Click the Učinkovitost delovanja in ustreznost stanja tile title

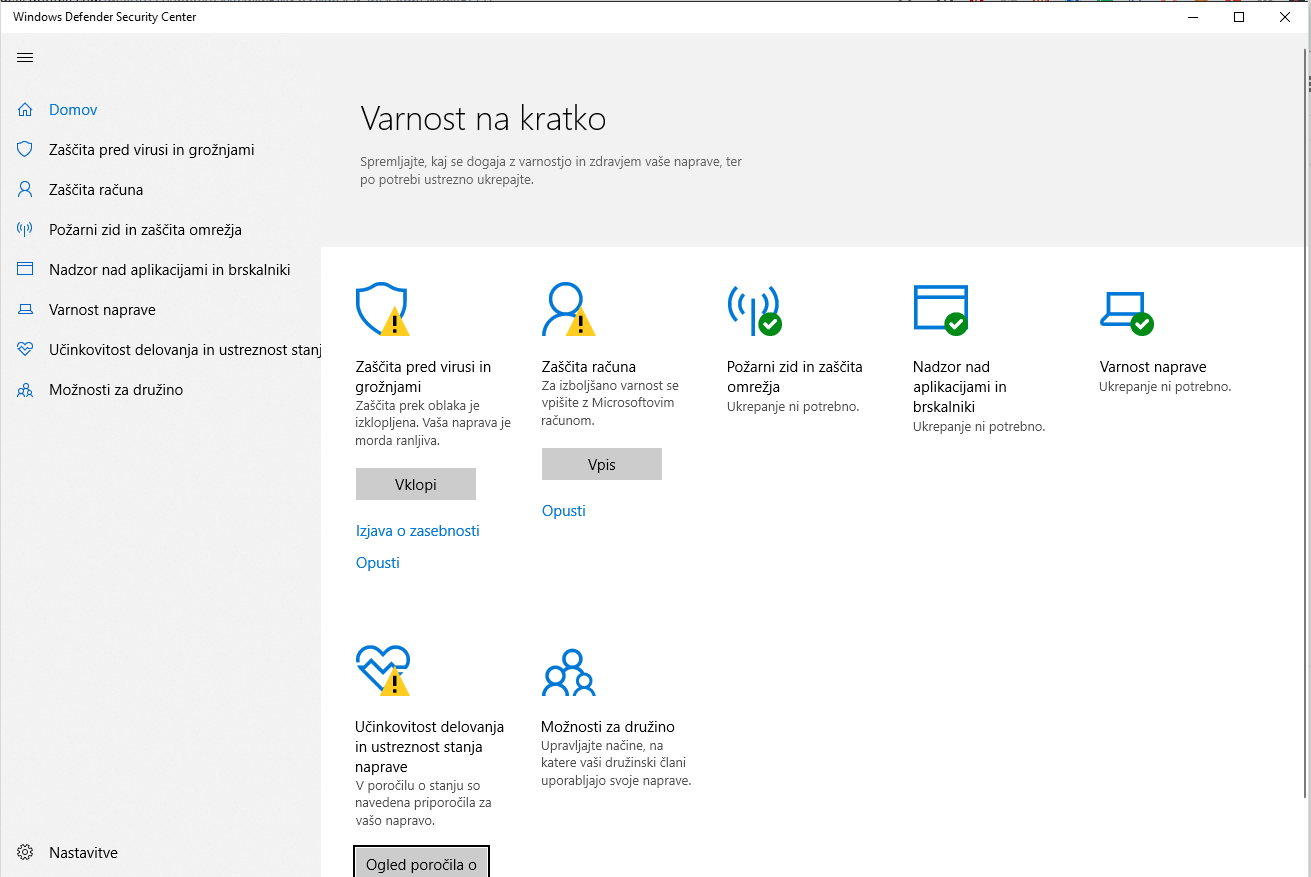click(430, 747)
